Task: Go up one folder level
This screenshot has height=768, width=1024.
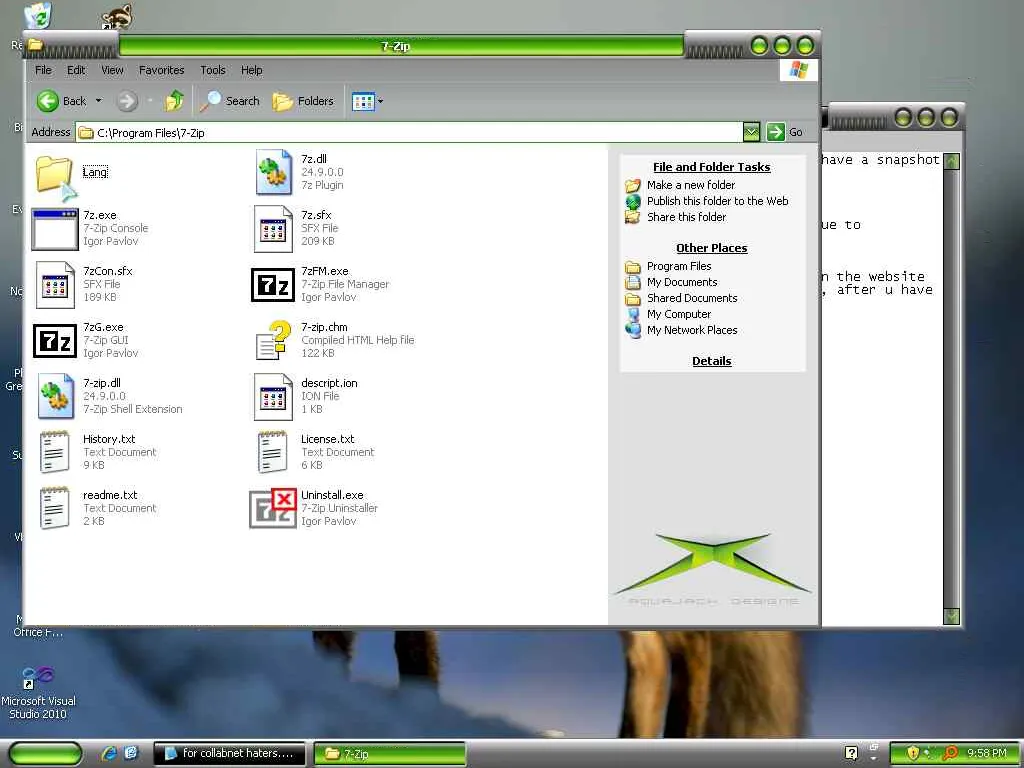Action: [174, 101]
